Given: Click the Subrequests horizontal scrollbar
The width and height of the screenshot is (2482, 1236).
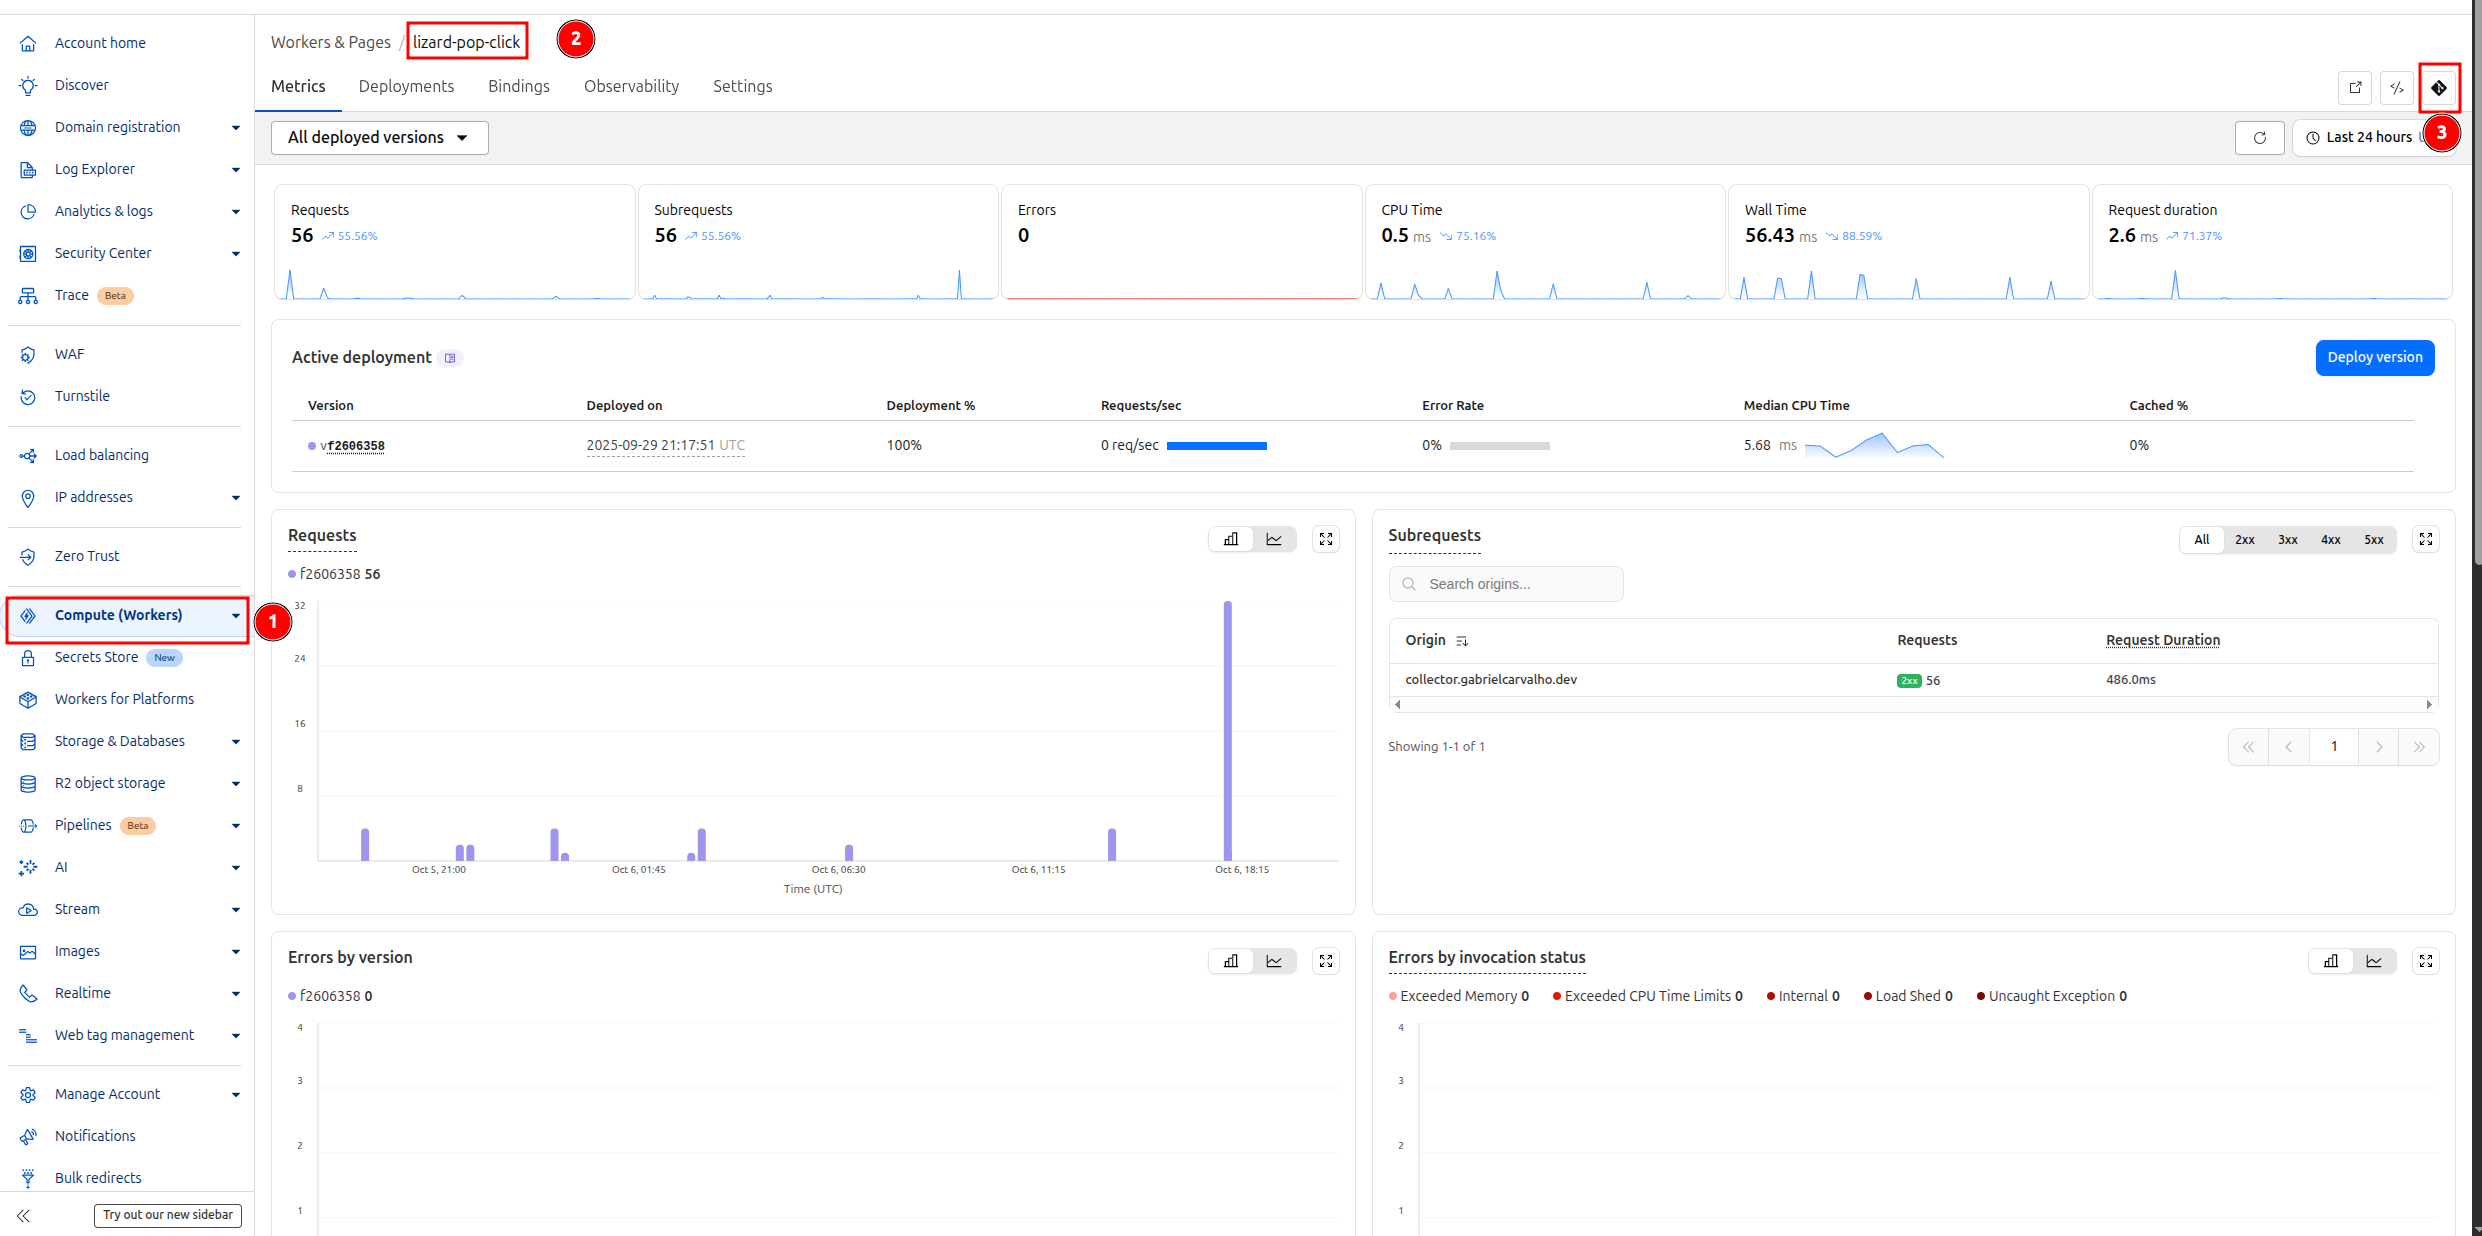Looking at the screenshot, I should 1912,705.
